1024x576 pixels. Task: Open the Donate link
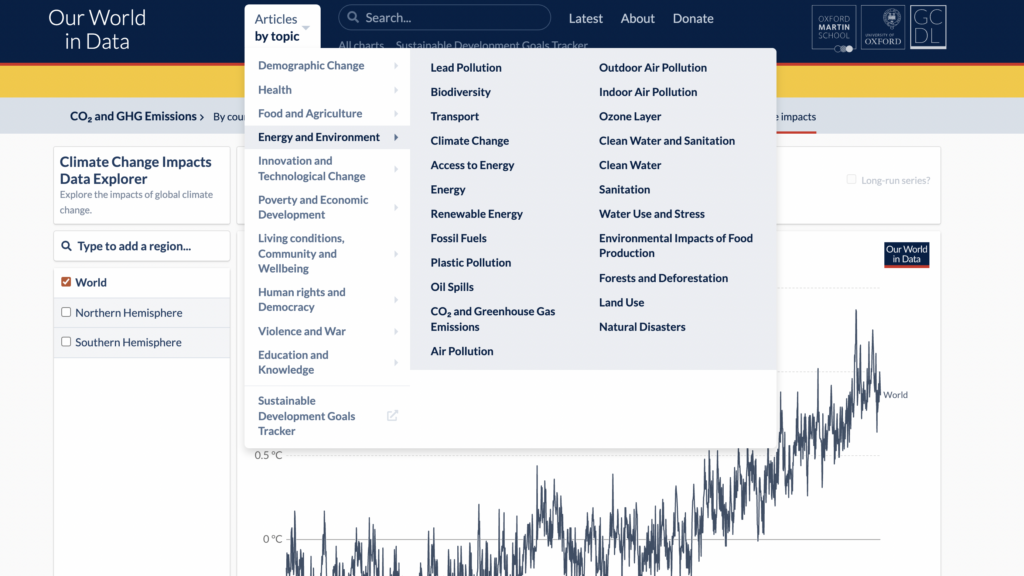pyautogui.click(x=693, y=18)
